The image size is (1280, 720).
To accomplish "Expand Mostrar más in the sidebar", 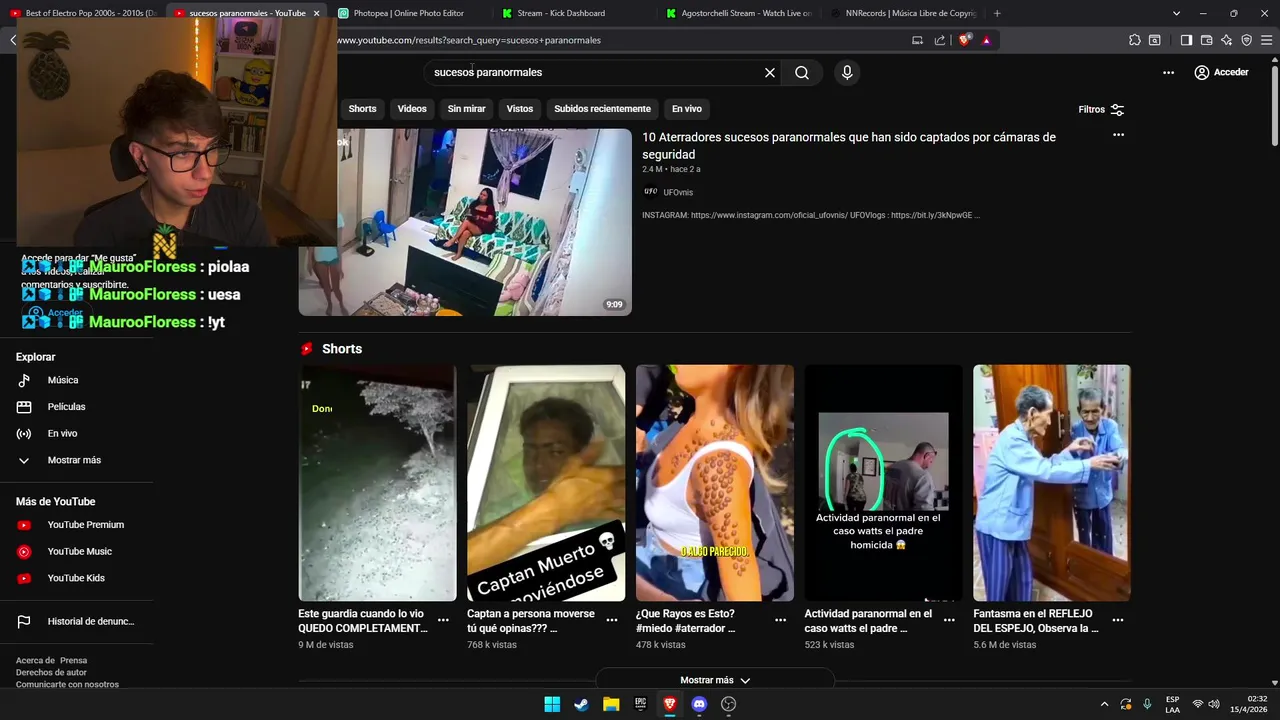I will click(76, 460).
